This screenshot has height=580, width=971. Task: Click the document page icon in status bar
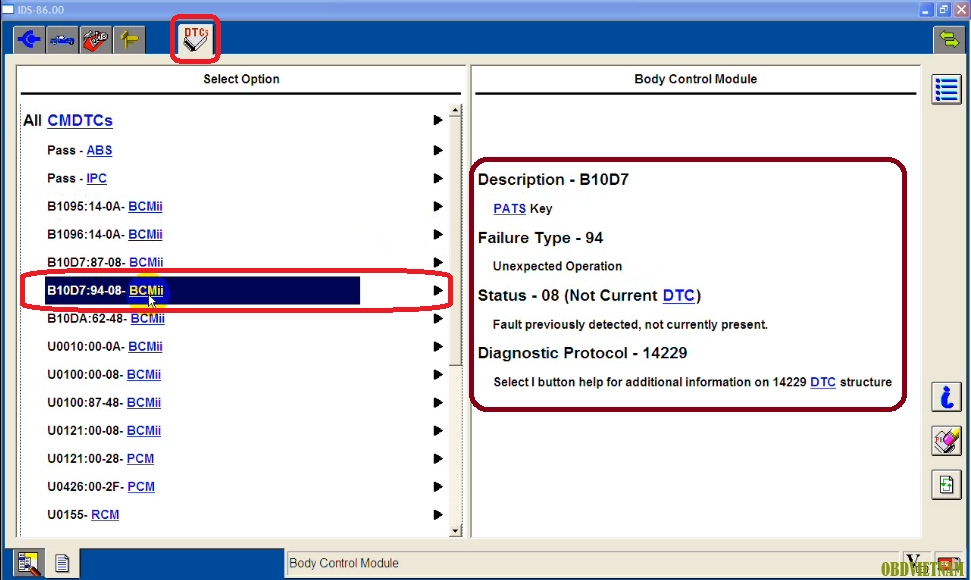point(62,563)
